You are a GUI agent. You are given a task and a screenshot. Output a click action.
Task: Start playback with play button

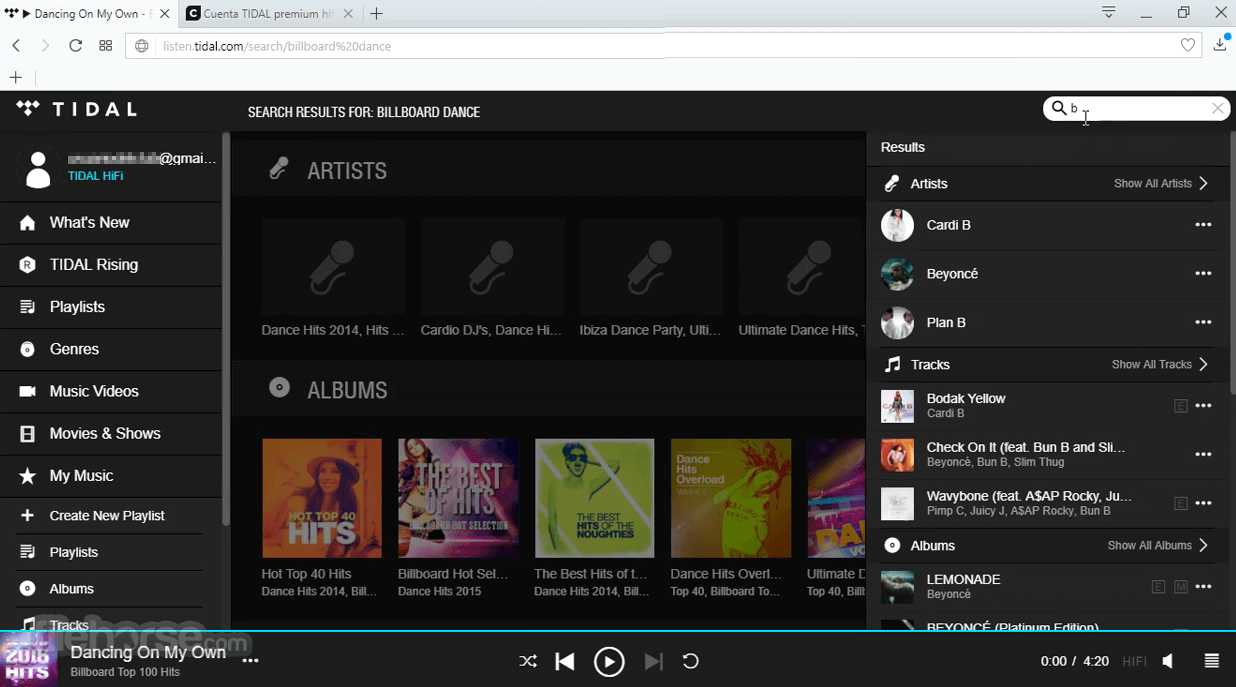[609, 661]
